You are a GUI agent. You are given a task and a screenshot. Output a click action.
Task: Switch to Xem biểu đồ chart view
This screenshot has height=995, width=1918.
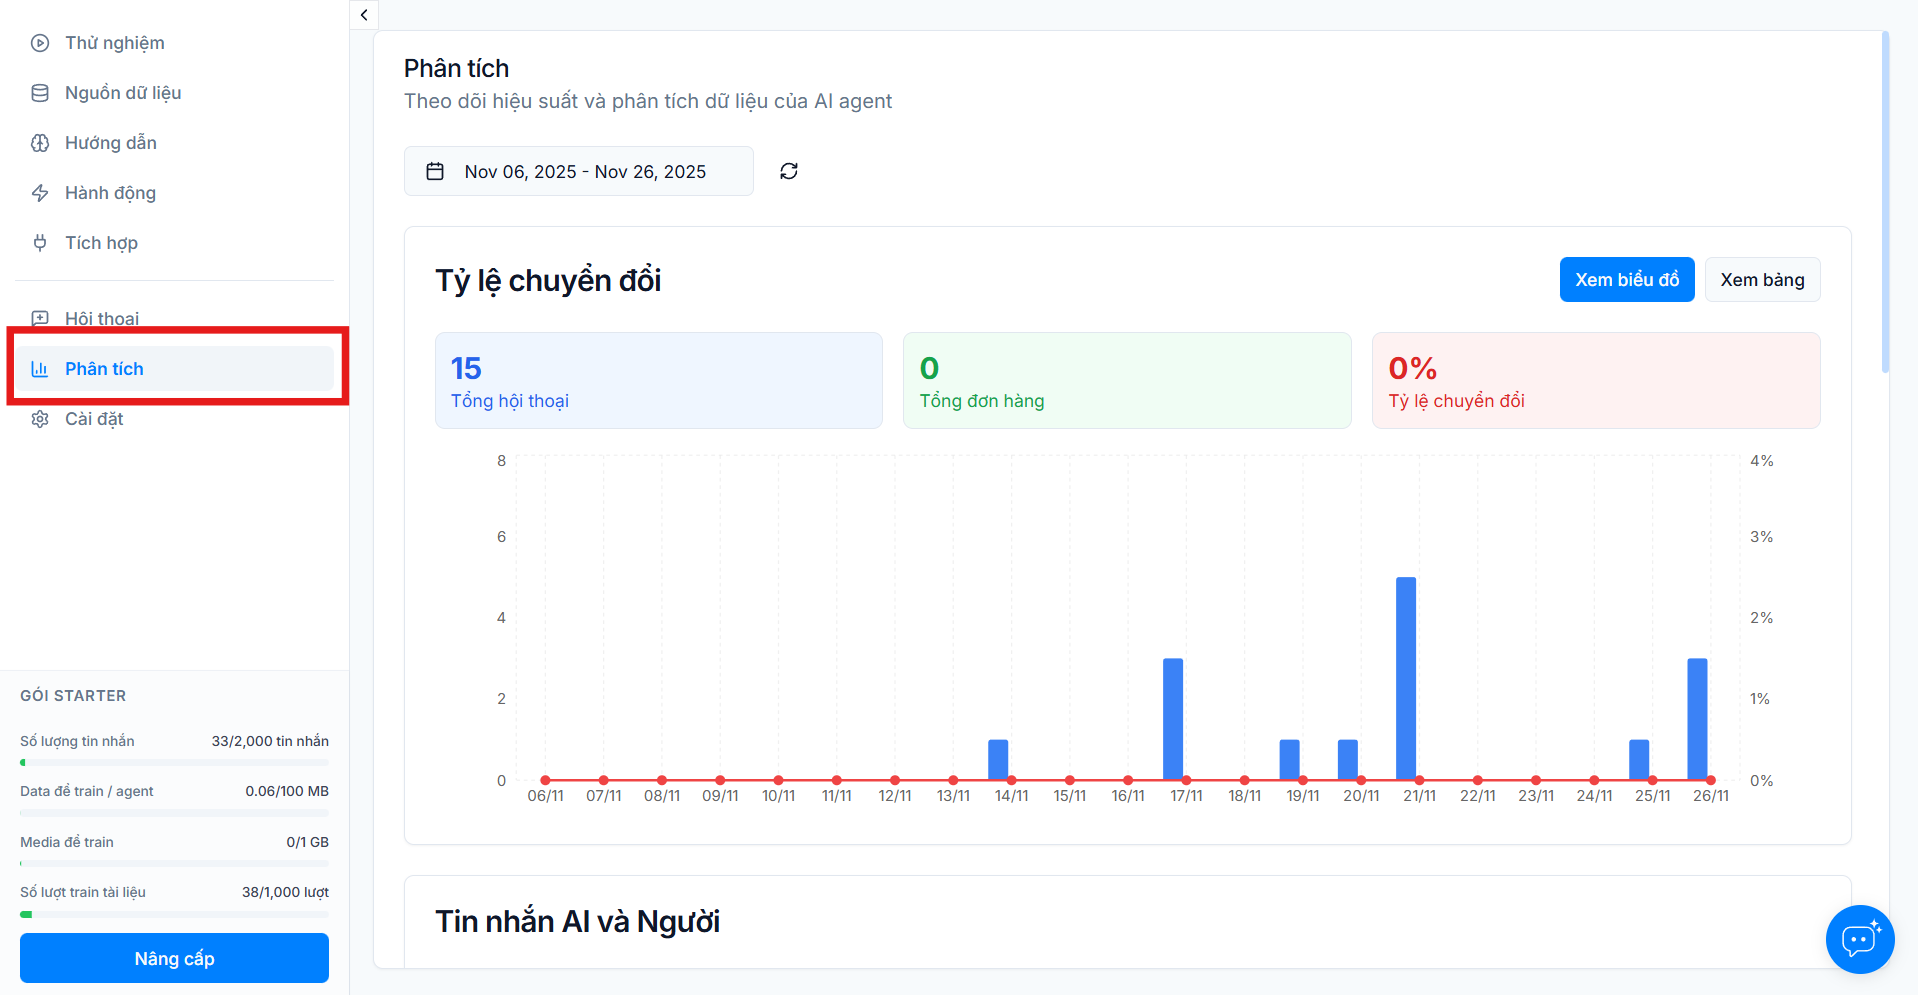[1627, 280]
